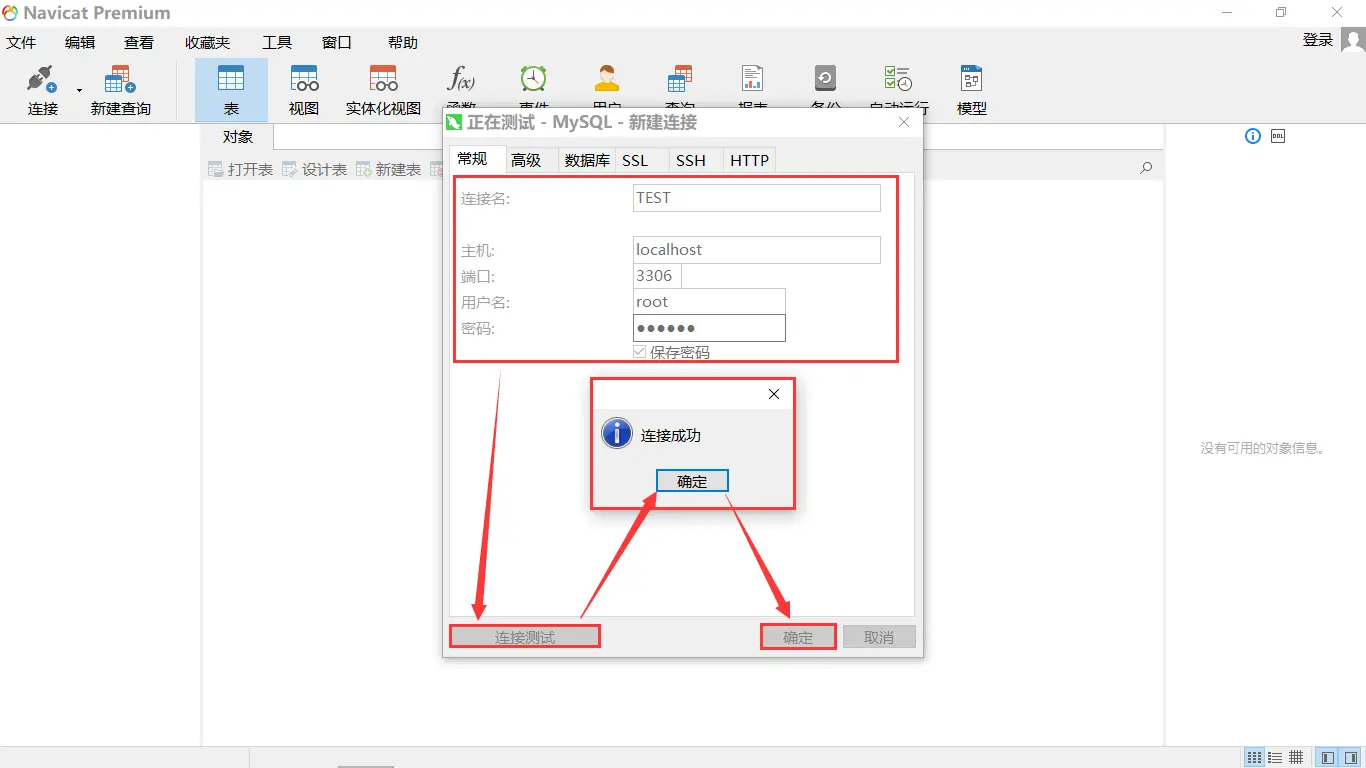This screenshot has width=1366, height=768.
Task: Open the 文件 menu
Action: (x=21, y=43)
